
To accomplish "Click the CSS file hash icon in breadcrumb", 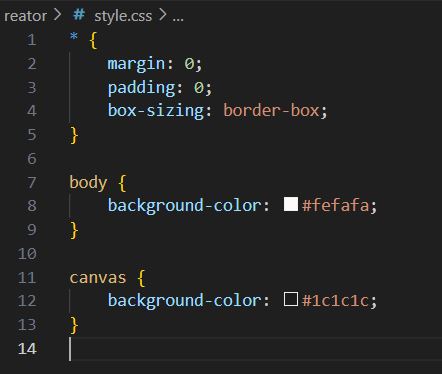I will (79, 15).
